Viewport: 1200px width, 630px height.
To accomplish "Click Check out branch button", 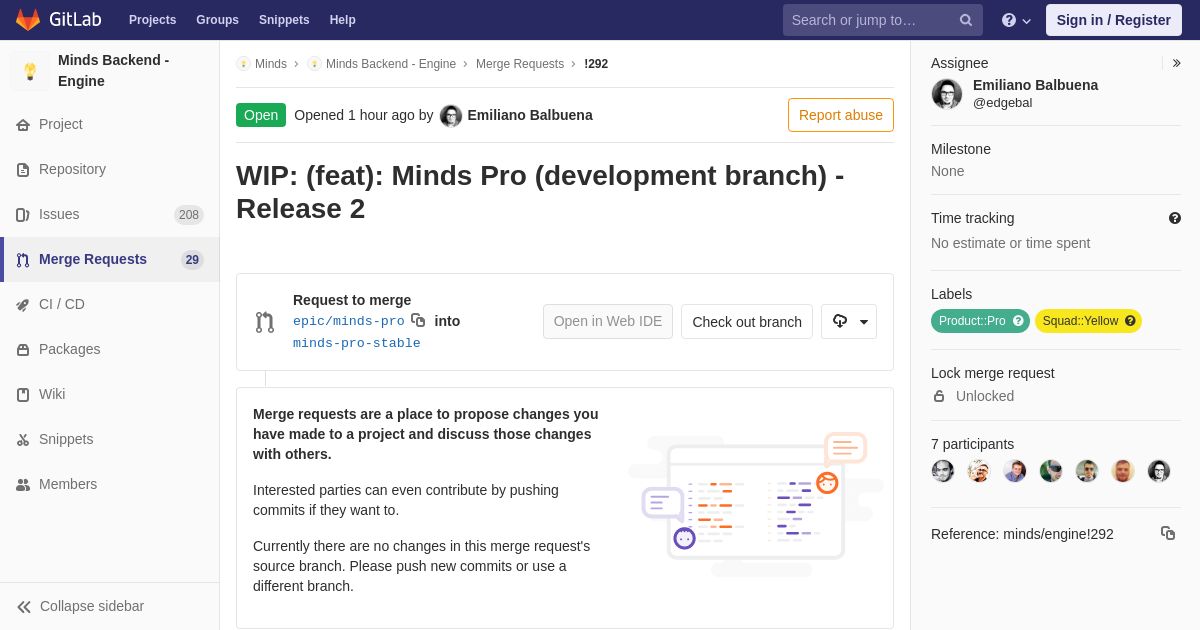I will (747, 322).
